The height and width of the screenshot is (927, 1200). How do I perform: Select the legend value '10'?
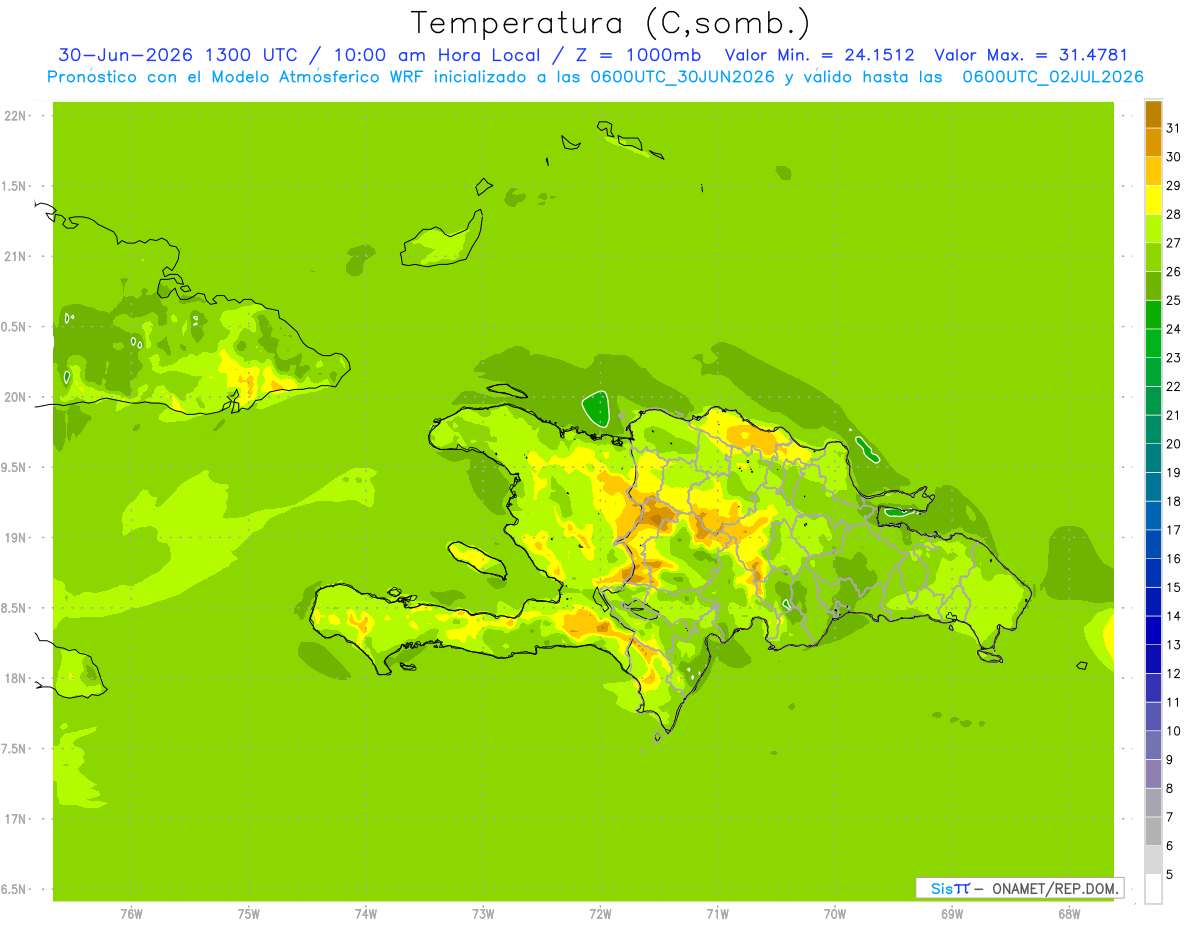point(1173,731)
